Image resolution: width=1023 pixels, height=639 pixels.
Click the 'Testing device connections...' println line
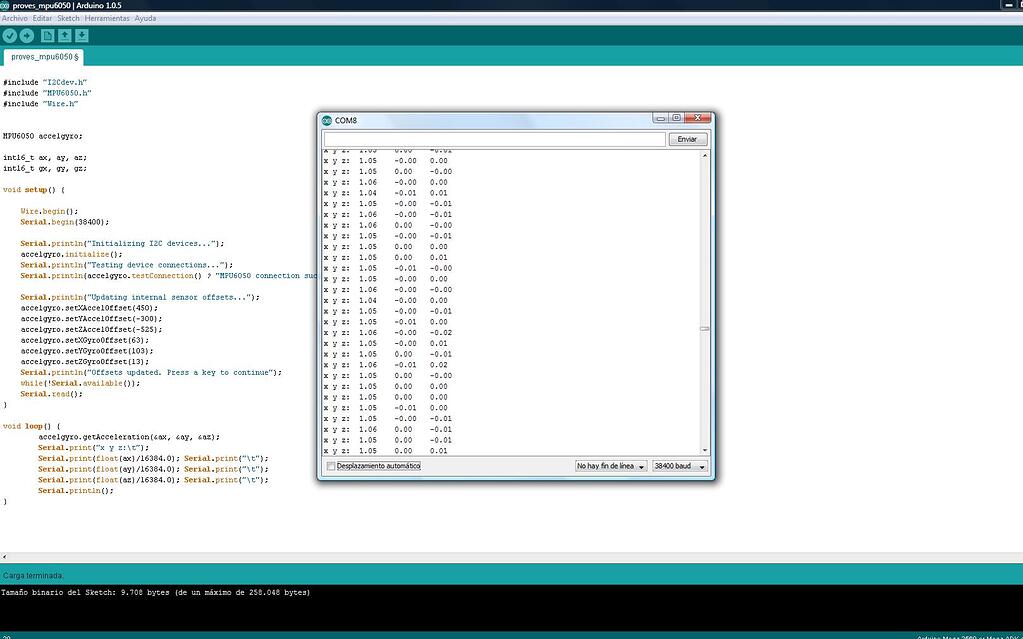[x=127, y=265]
